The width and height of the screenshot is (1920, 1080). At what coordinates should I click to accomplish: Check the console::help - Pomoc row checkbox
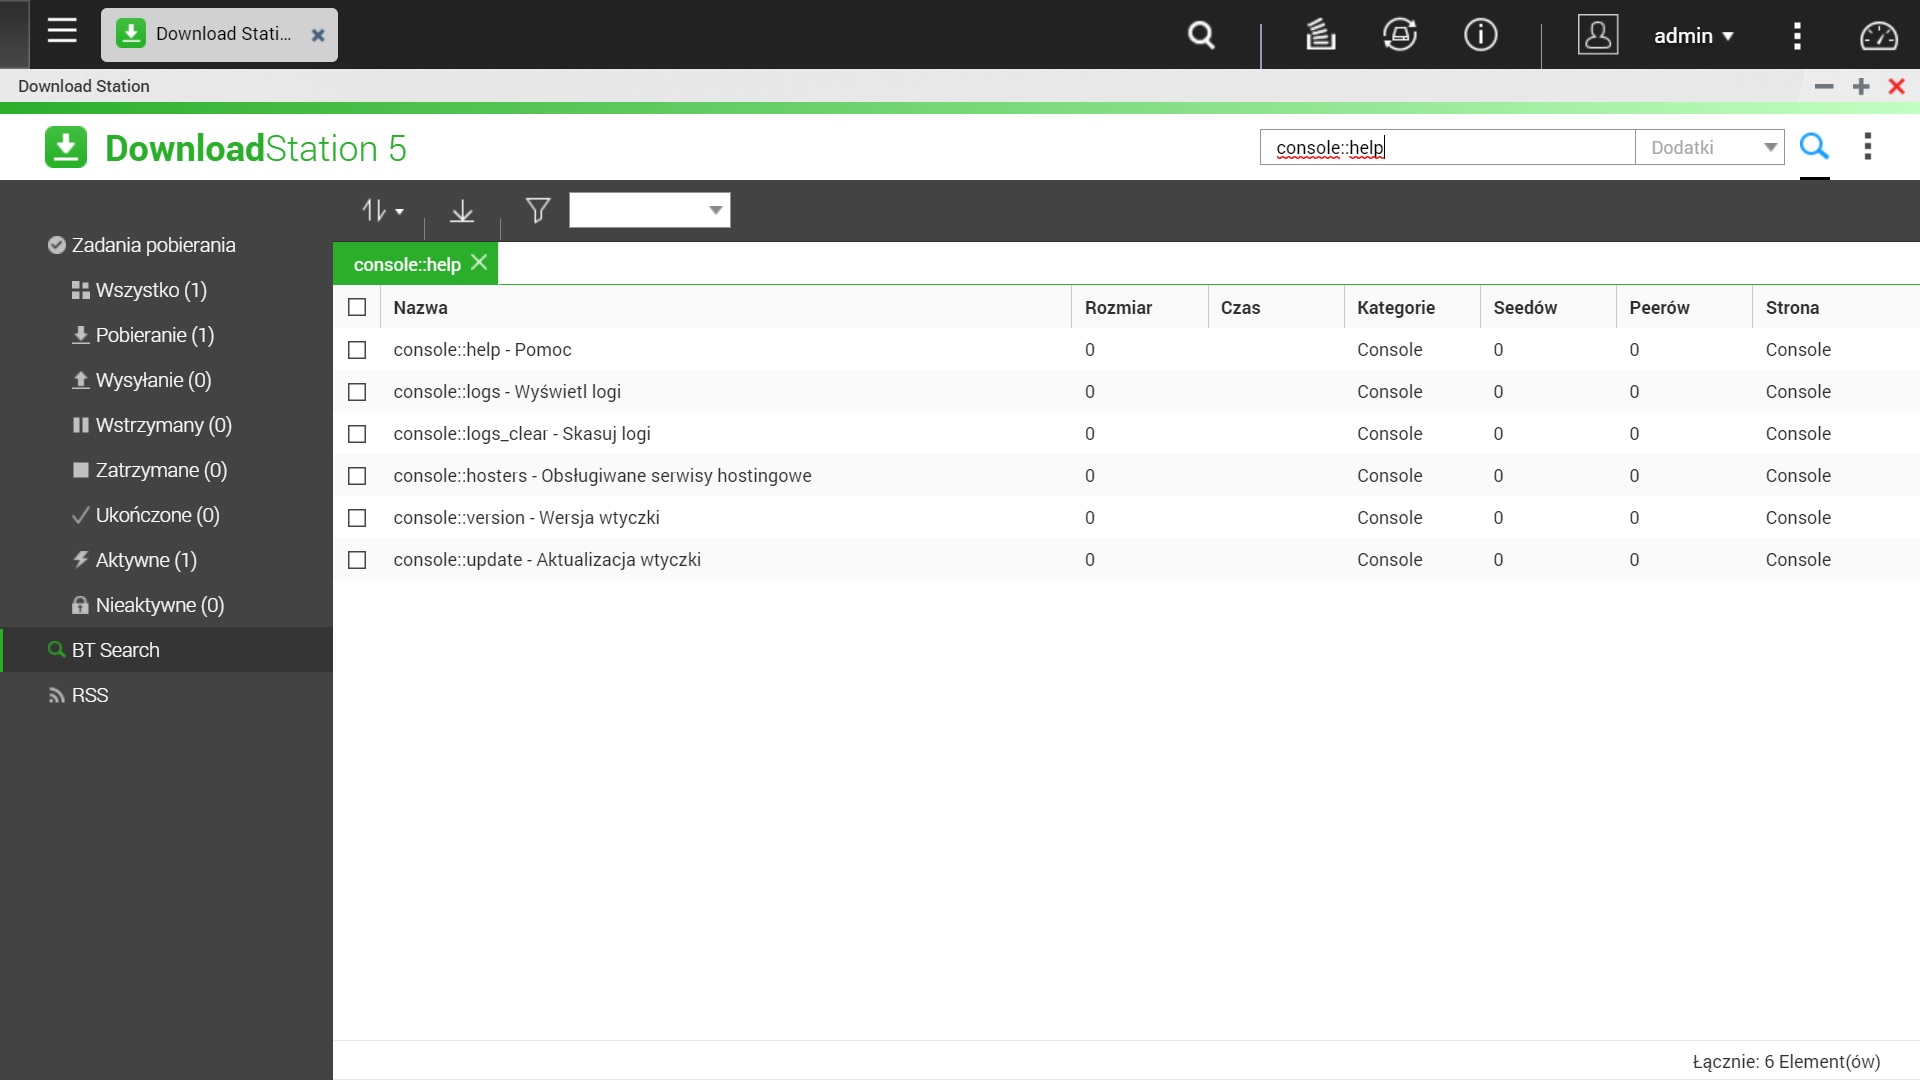click(357, 350)
